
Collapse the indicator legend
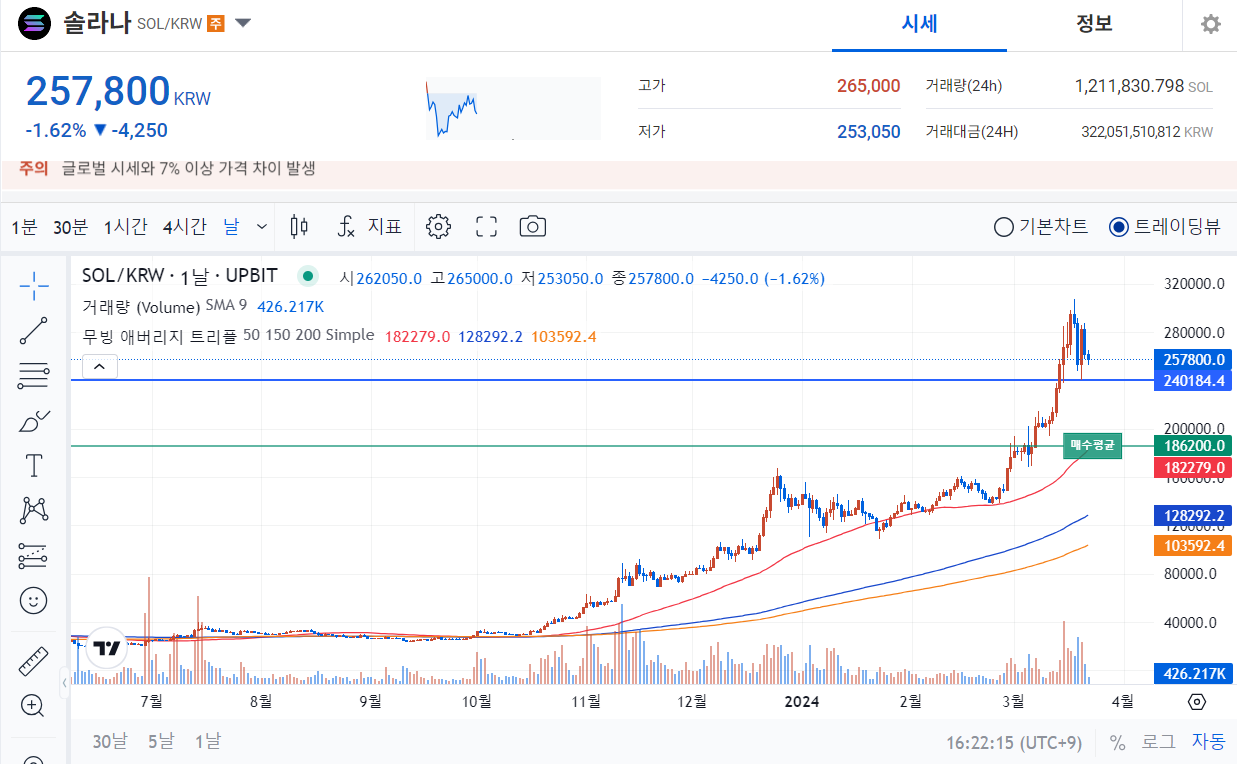[x=99, y=367]
